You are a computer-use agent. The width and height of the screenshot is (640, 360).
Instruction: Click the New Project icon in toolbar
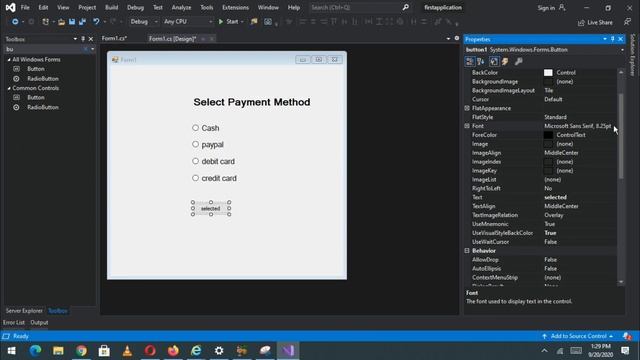click(x=45, y=22)
